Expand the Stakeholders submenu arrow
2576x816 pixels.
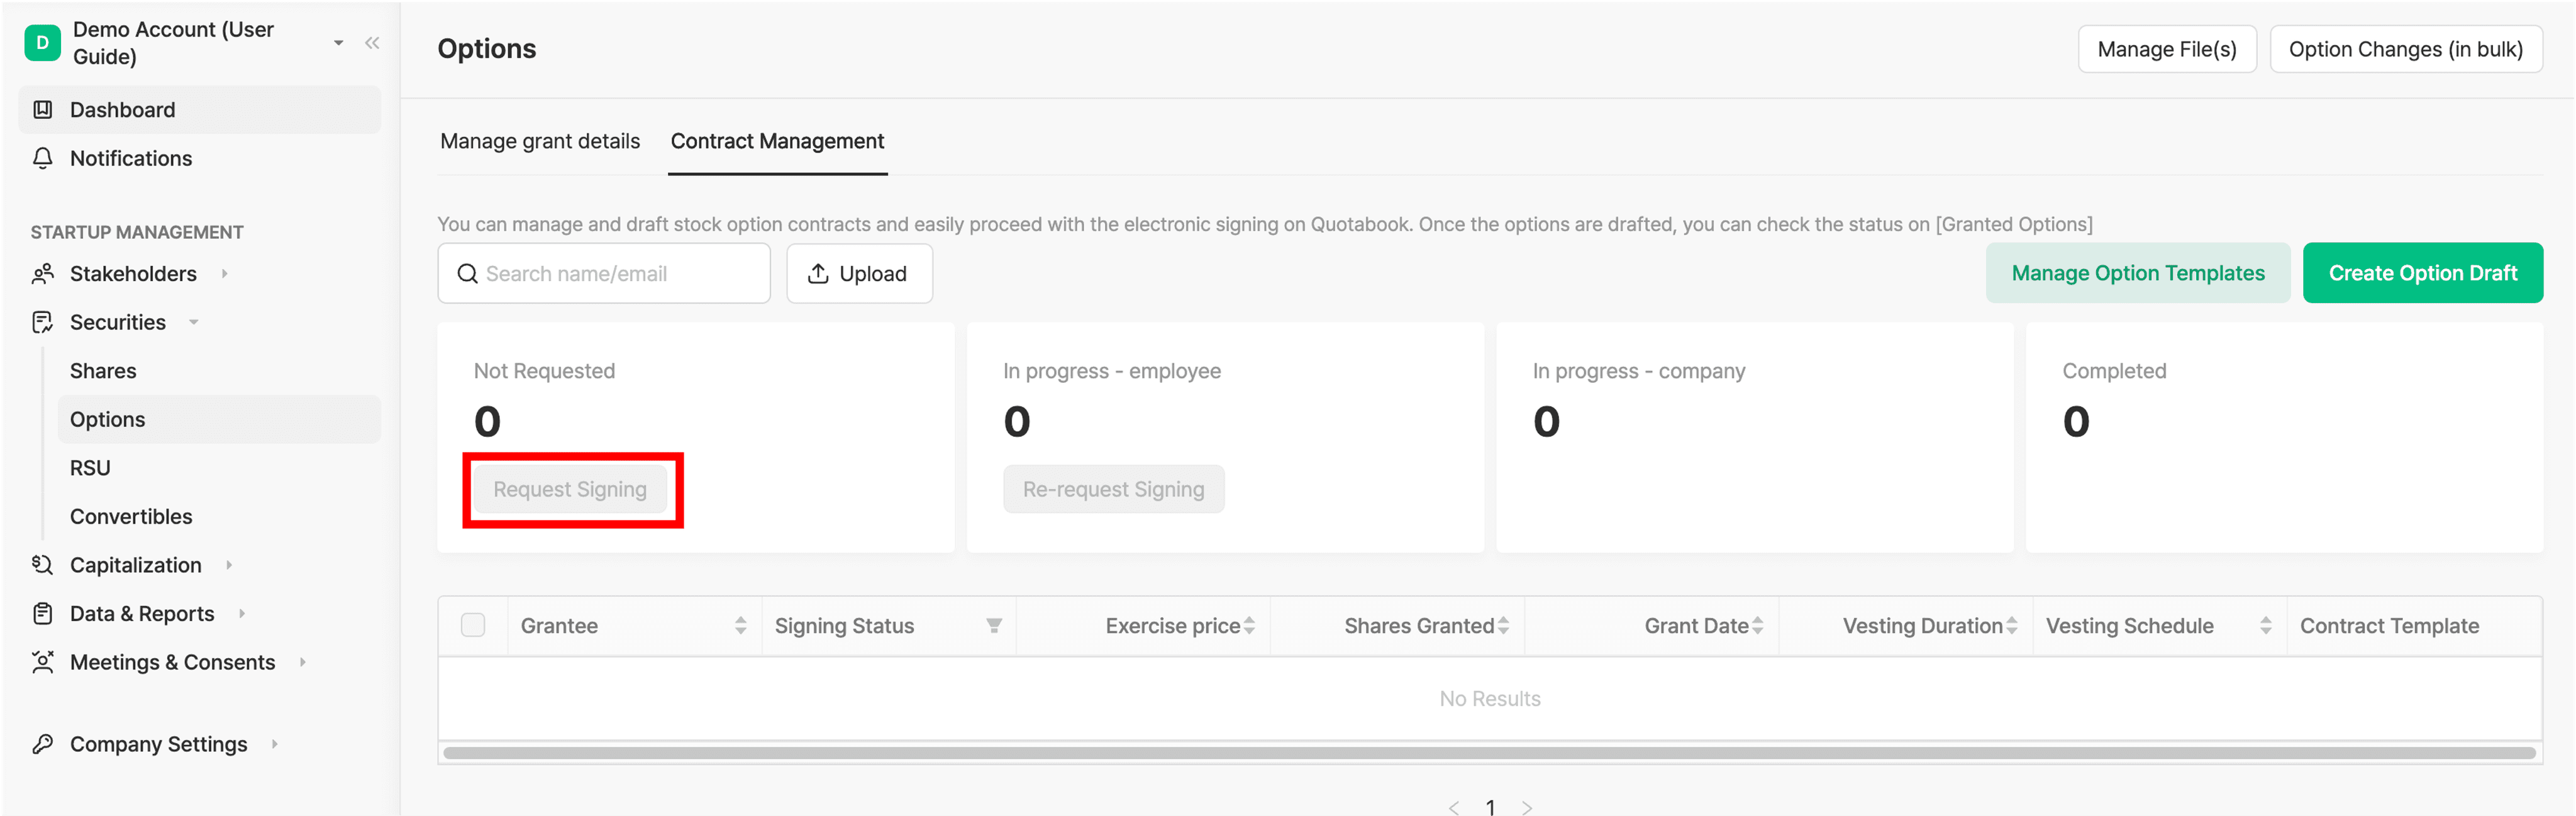[x=224, y=274]
